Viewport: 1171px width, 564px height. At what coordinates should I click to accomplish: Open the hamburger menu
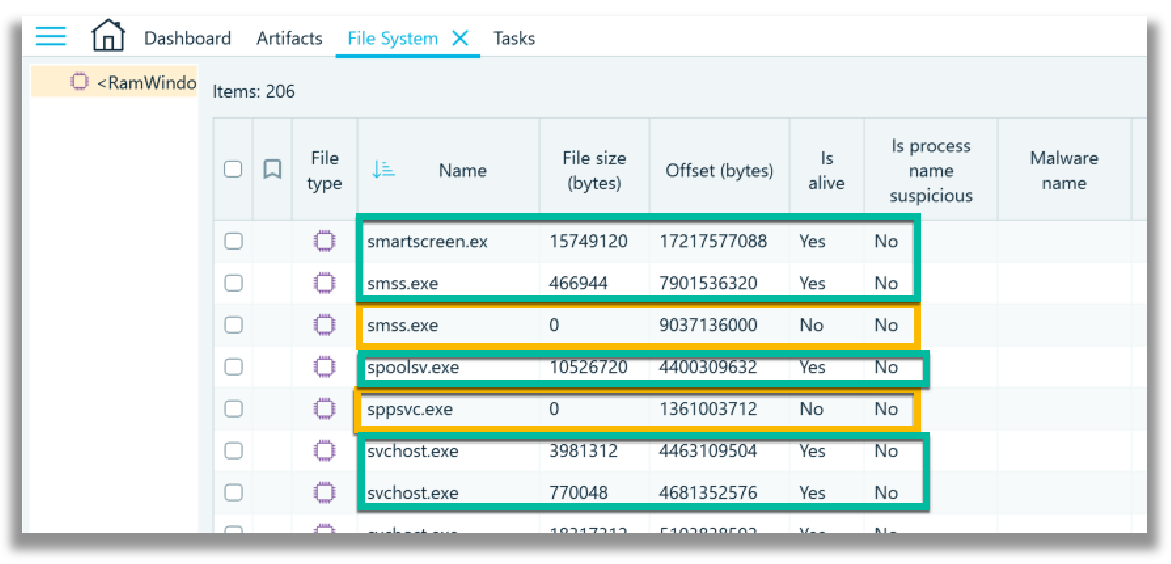click(51, 36)
